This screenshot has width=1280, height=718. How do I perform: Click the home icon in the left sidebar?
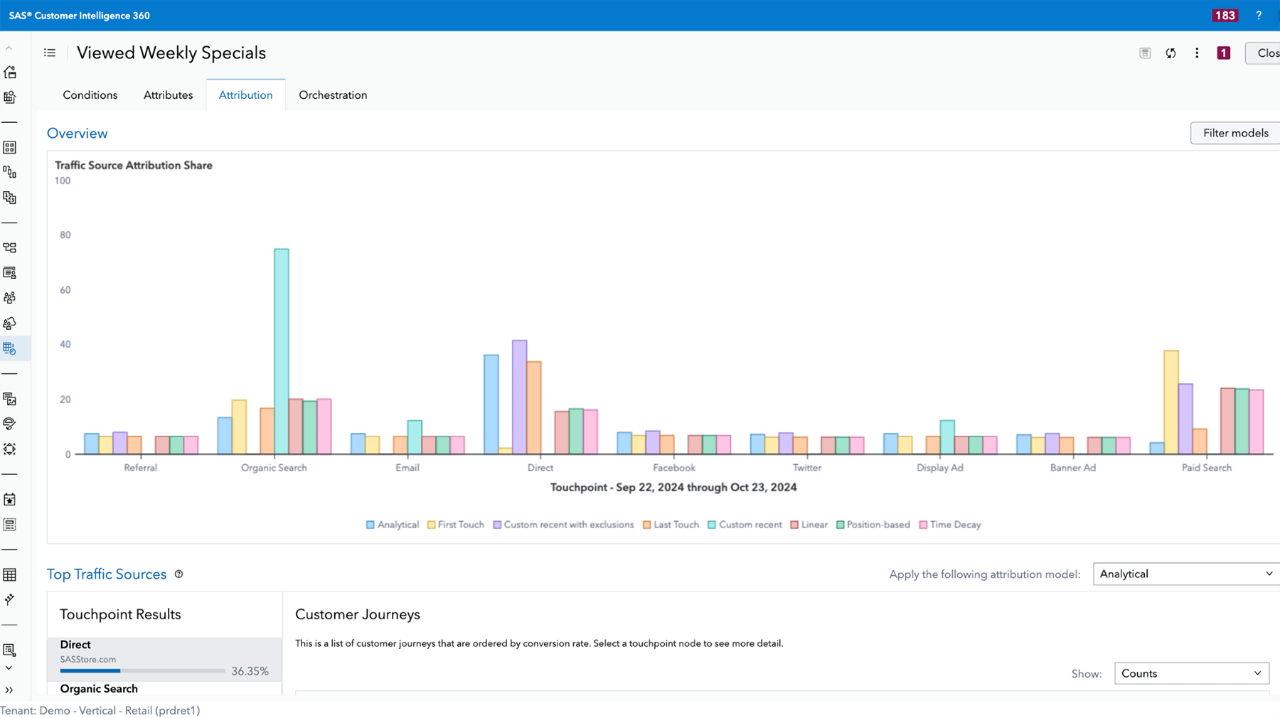pyautogui.click(x=10, y=72)
